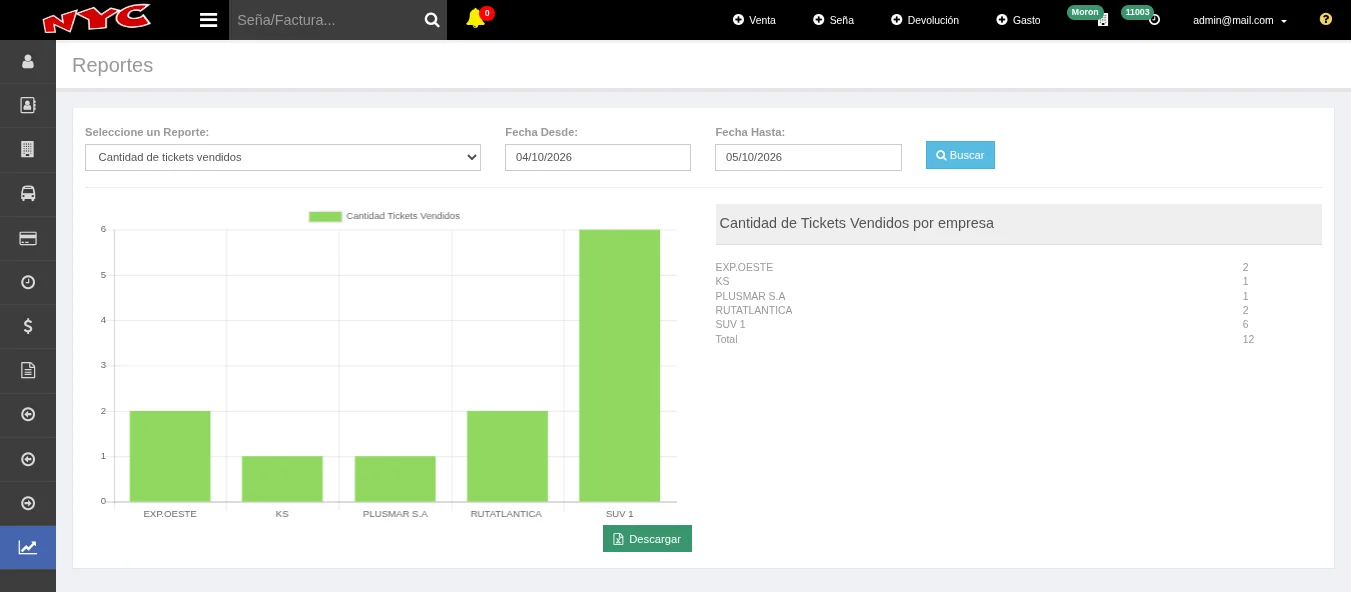Viewport: 1351px width, 592px height.
Task: Open the building sidebar icon
Action: pyautogui.click(x=28, y=149)
